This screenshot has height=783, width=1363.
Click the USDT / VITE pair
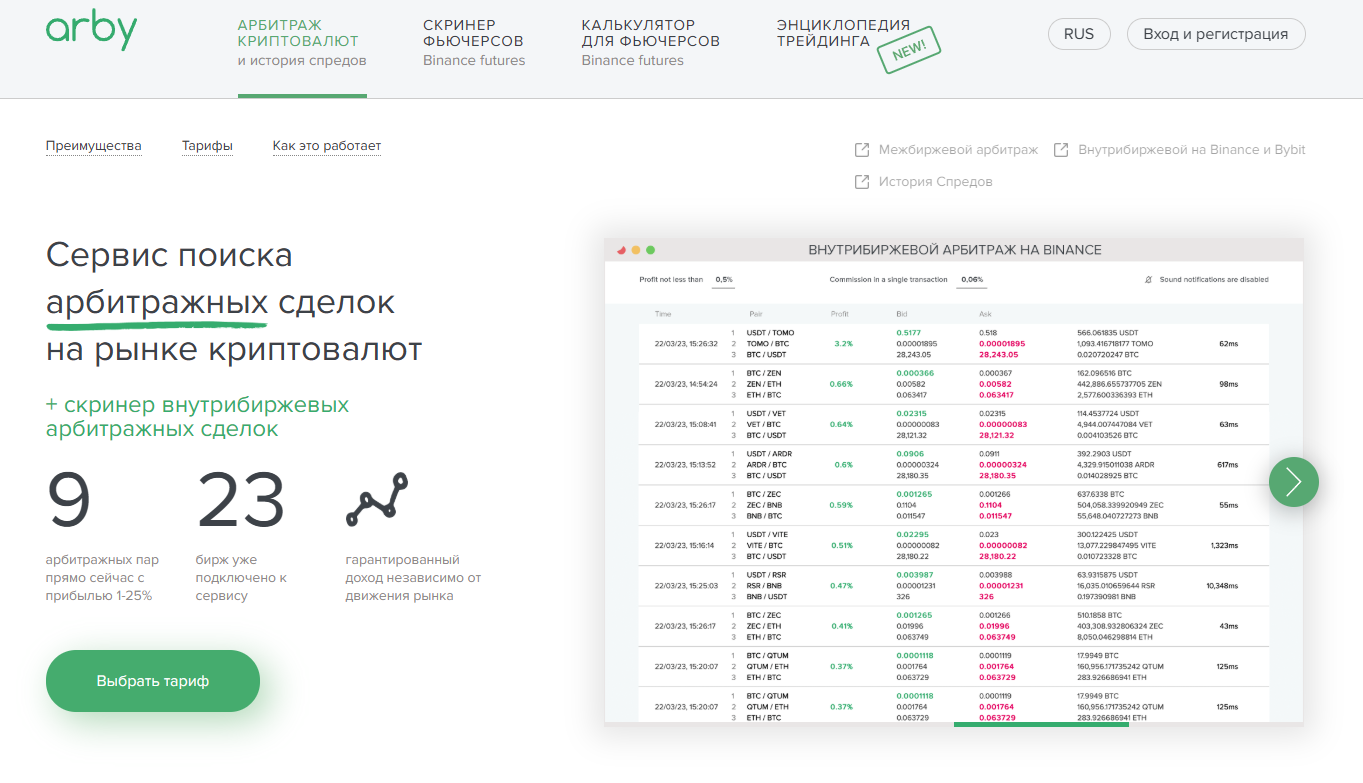tap(767, 534)
